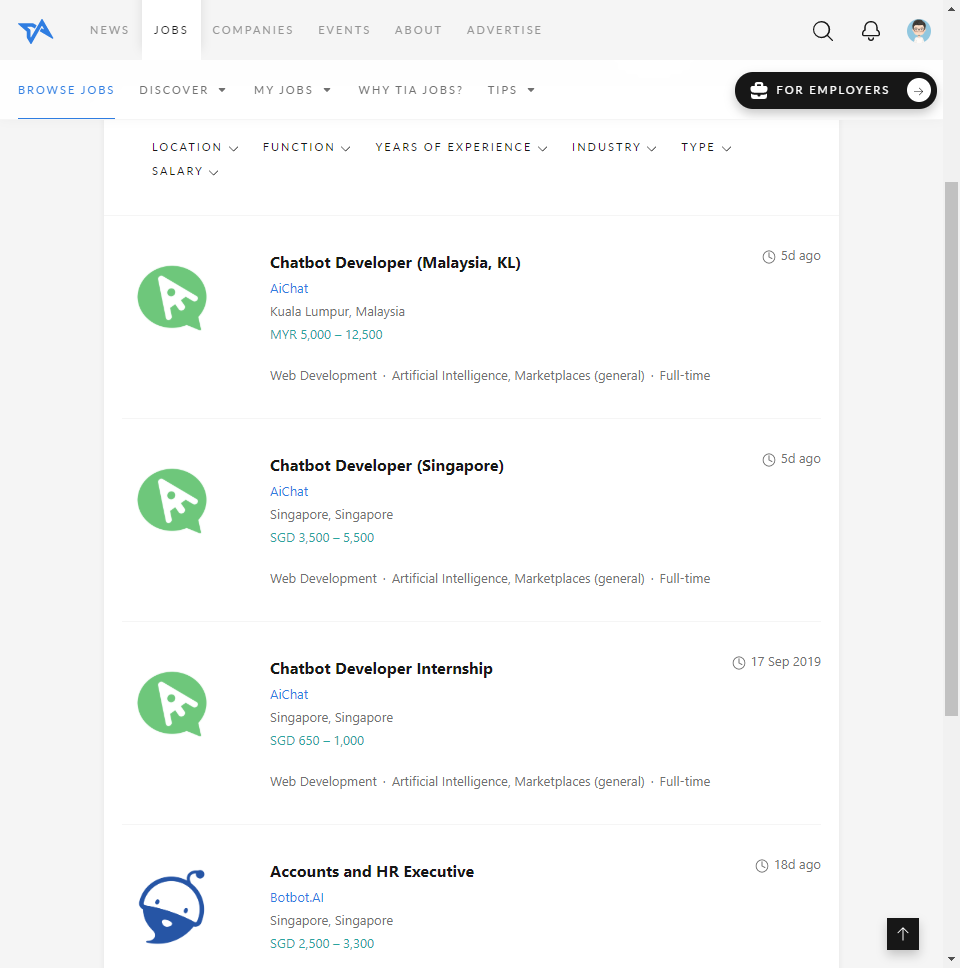Click the vertical page scrollbar thumb

click(x=951, y=449)
